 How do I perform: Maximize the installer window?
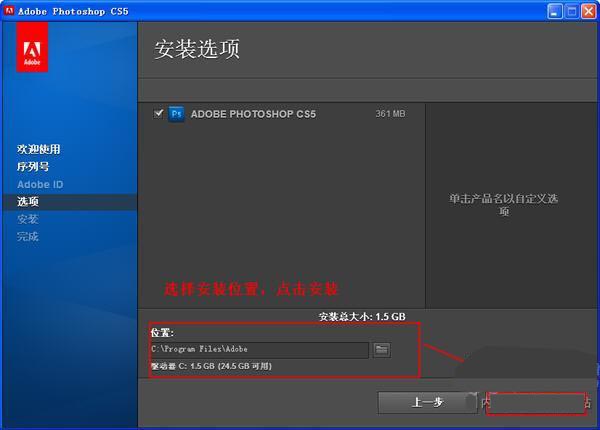[572, 11]
